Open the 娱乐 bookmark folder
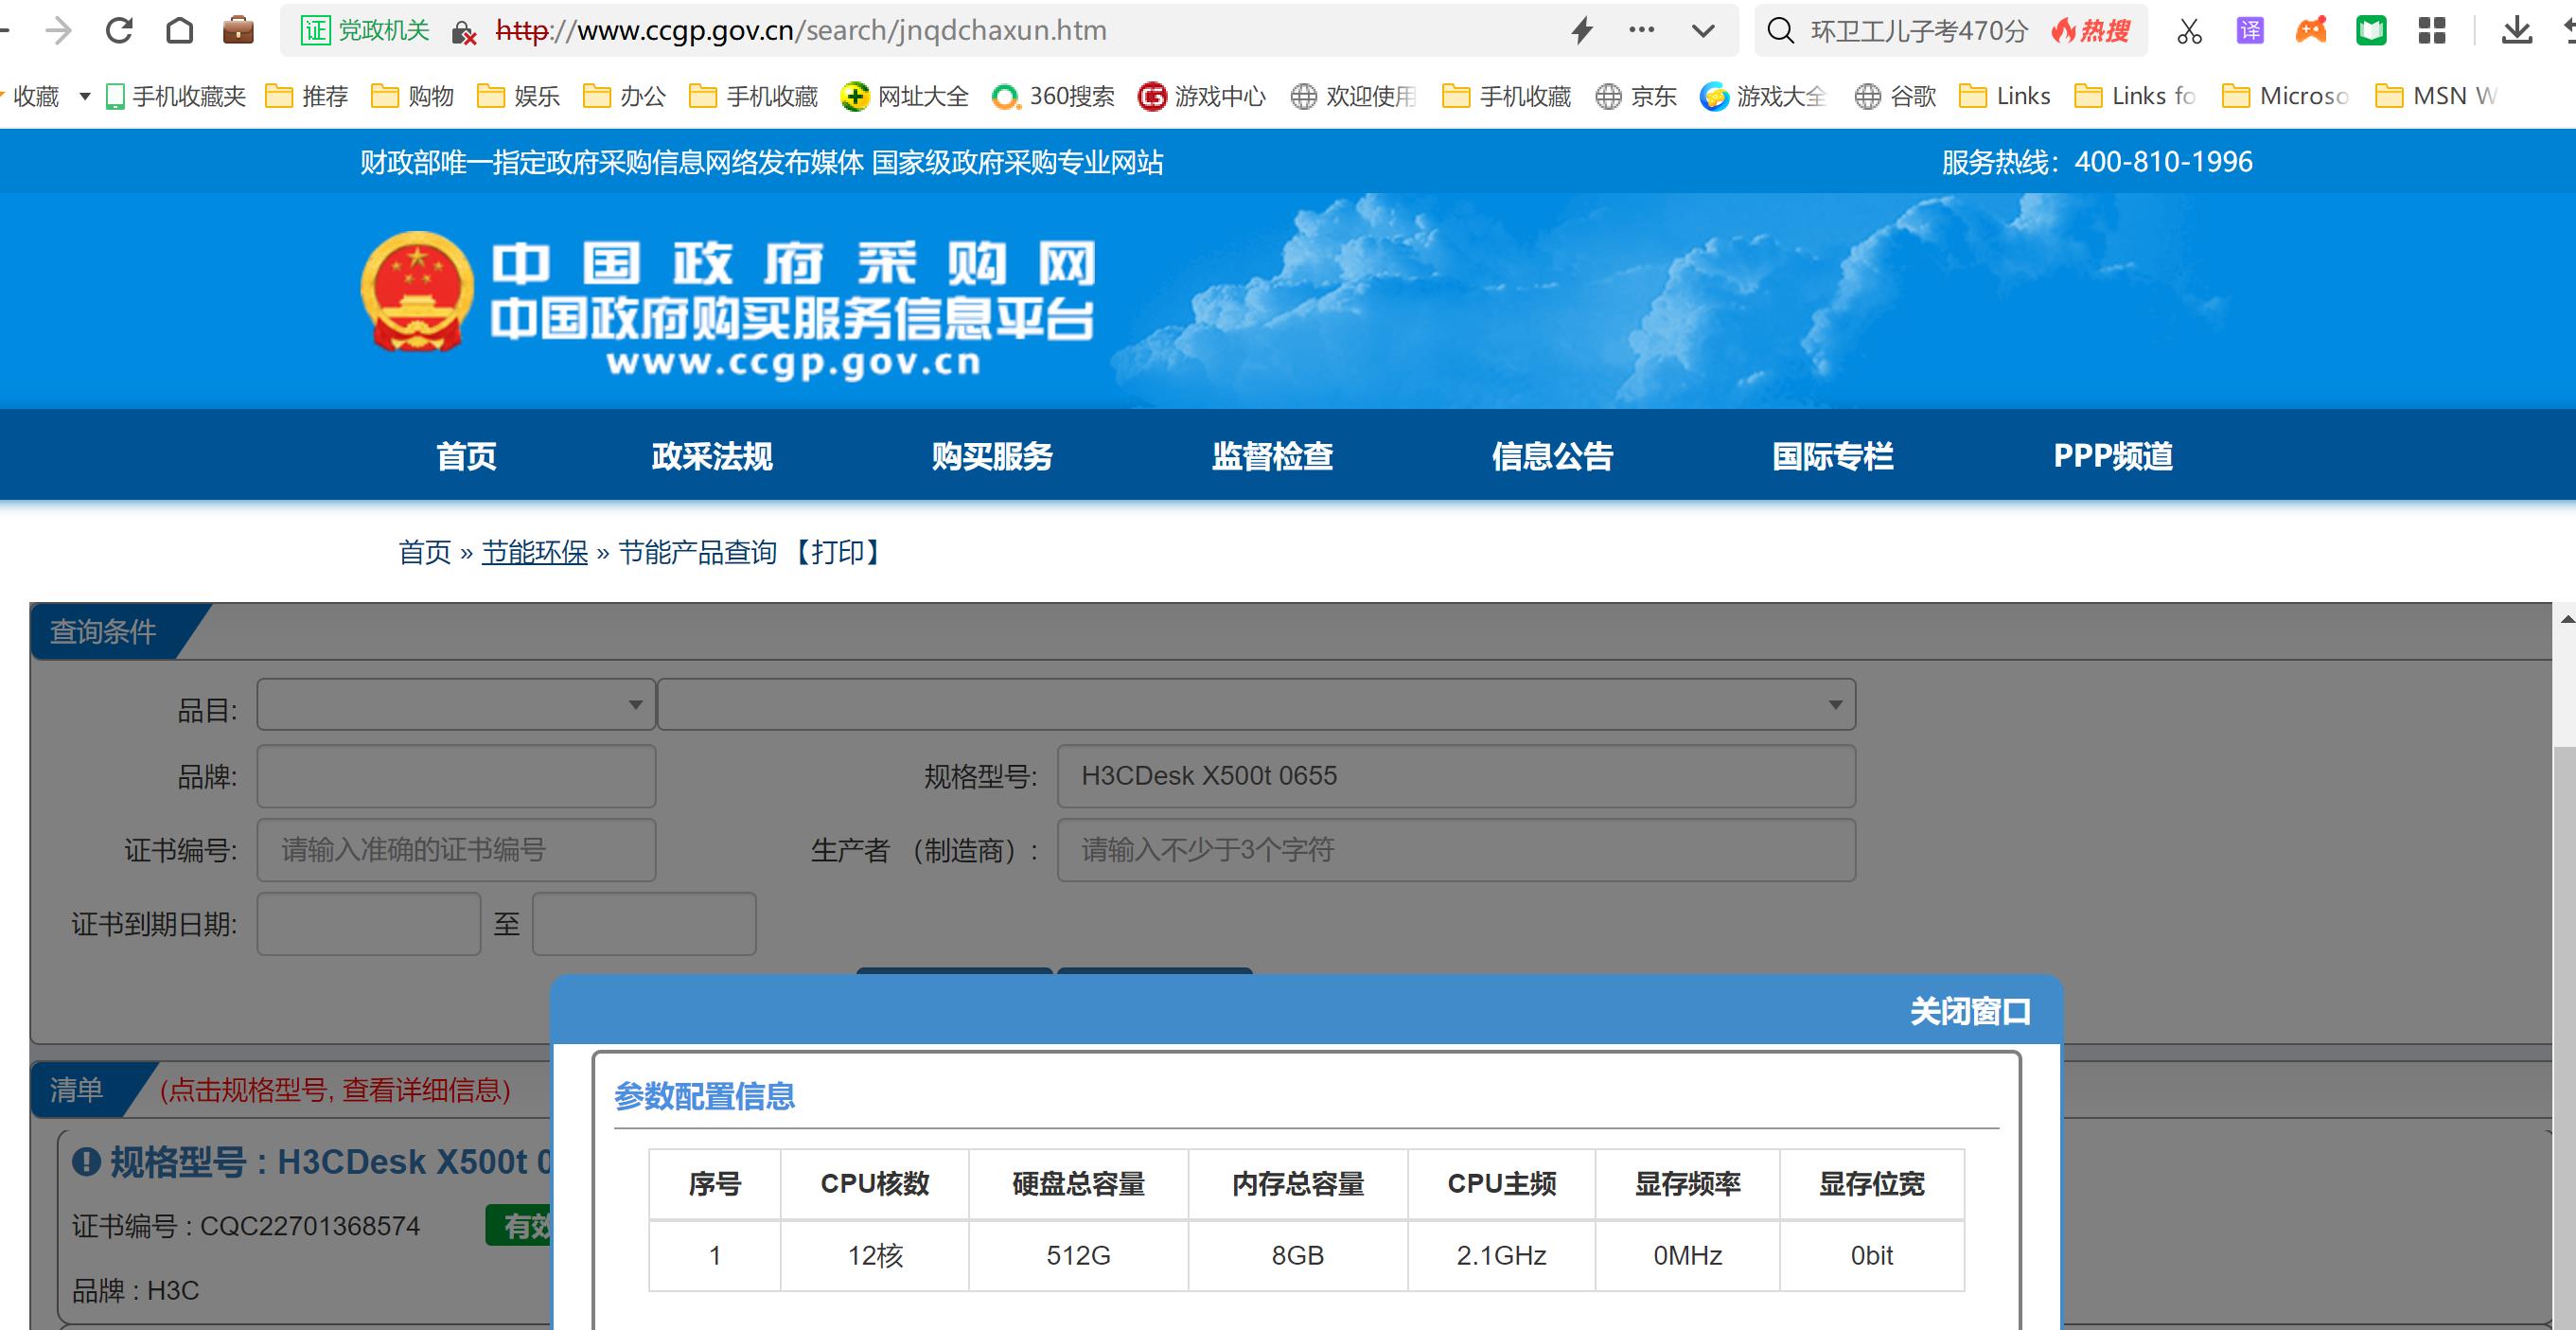This screenshot has height=1330, width=2576. tap(519, 97)
